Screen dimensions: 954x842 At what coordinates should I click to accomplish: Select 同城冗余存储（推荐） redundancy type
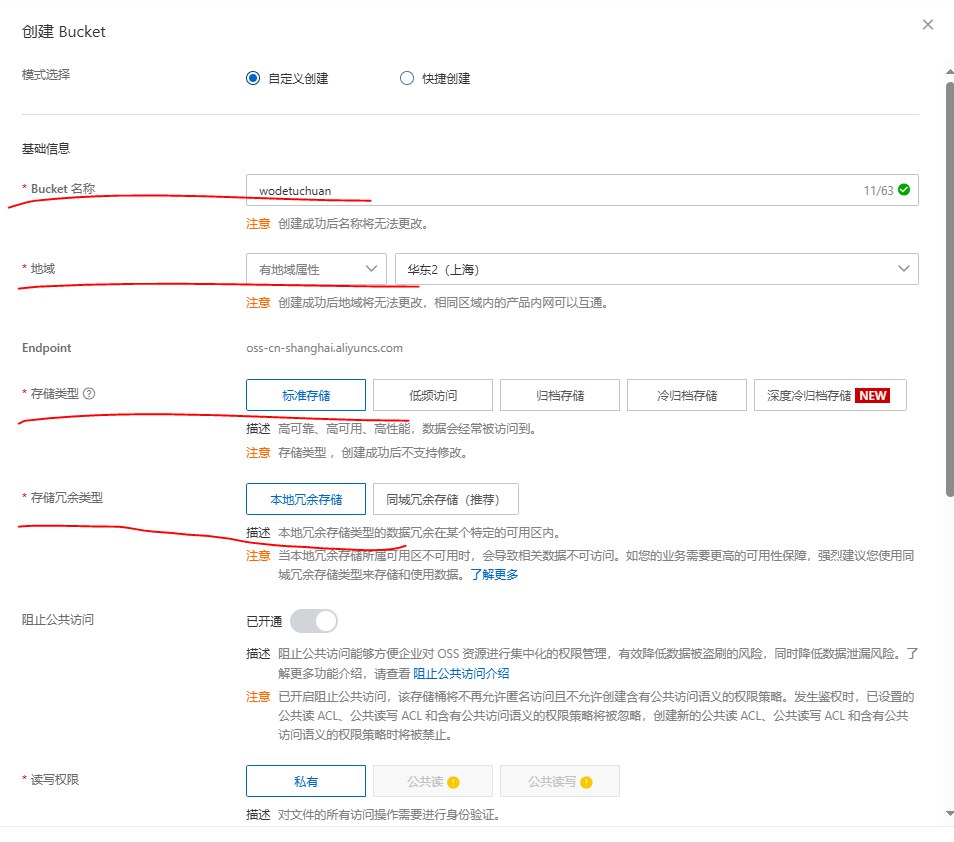pyautogui.click(x=446, y=499)
